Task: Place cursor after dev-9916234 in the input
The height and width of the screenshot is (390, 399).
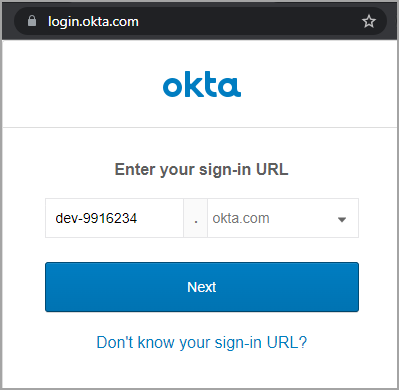Action: pos(138,218)
